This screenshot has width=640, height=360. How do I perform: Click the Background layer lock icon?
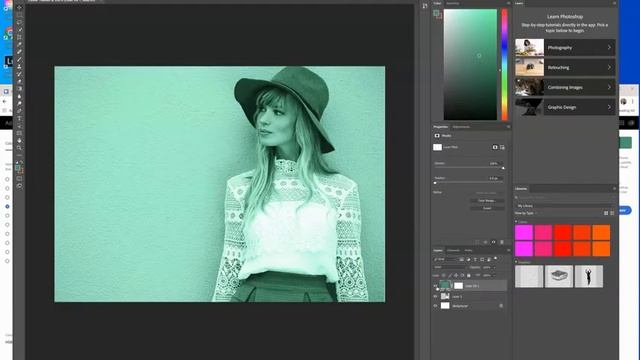(501, 306)
